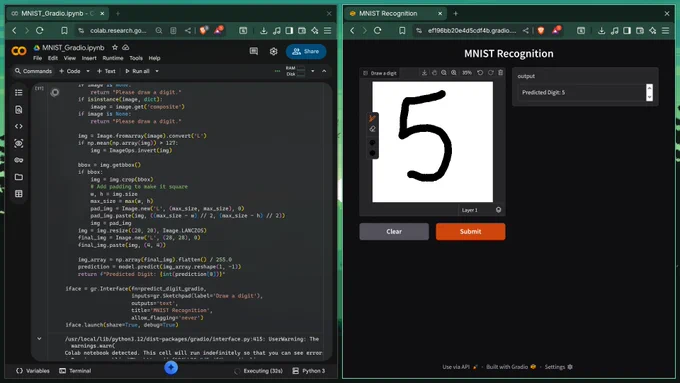Screen dimensions: 680x383
Task: Click the cloud save status icon in Colab
Action: (126, 47)
